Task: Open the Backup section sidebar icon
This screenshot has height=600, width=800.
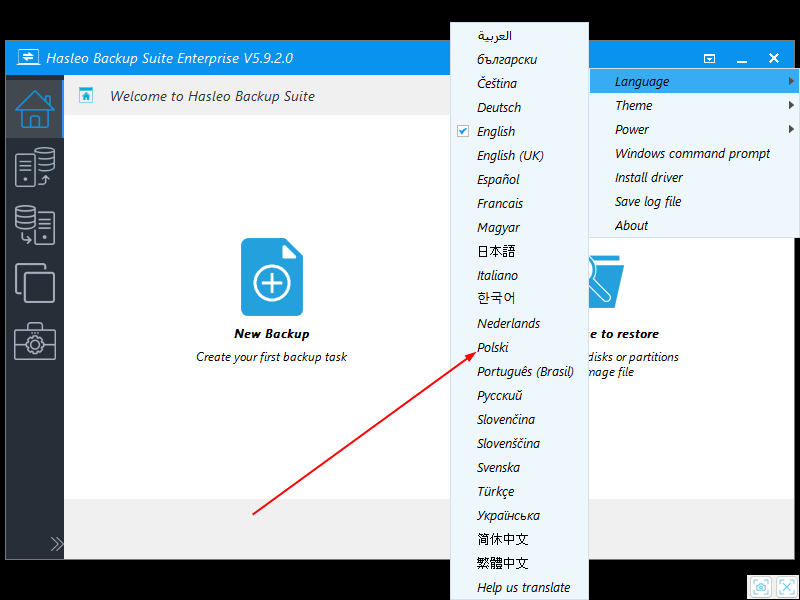Action: [x=35, y=167]
